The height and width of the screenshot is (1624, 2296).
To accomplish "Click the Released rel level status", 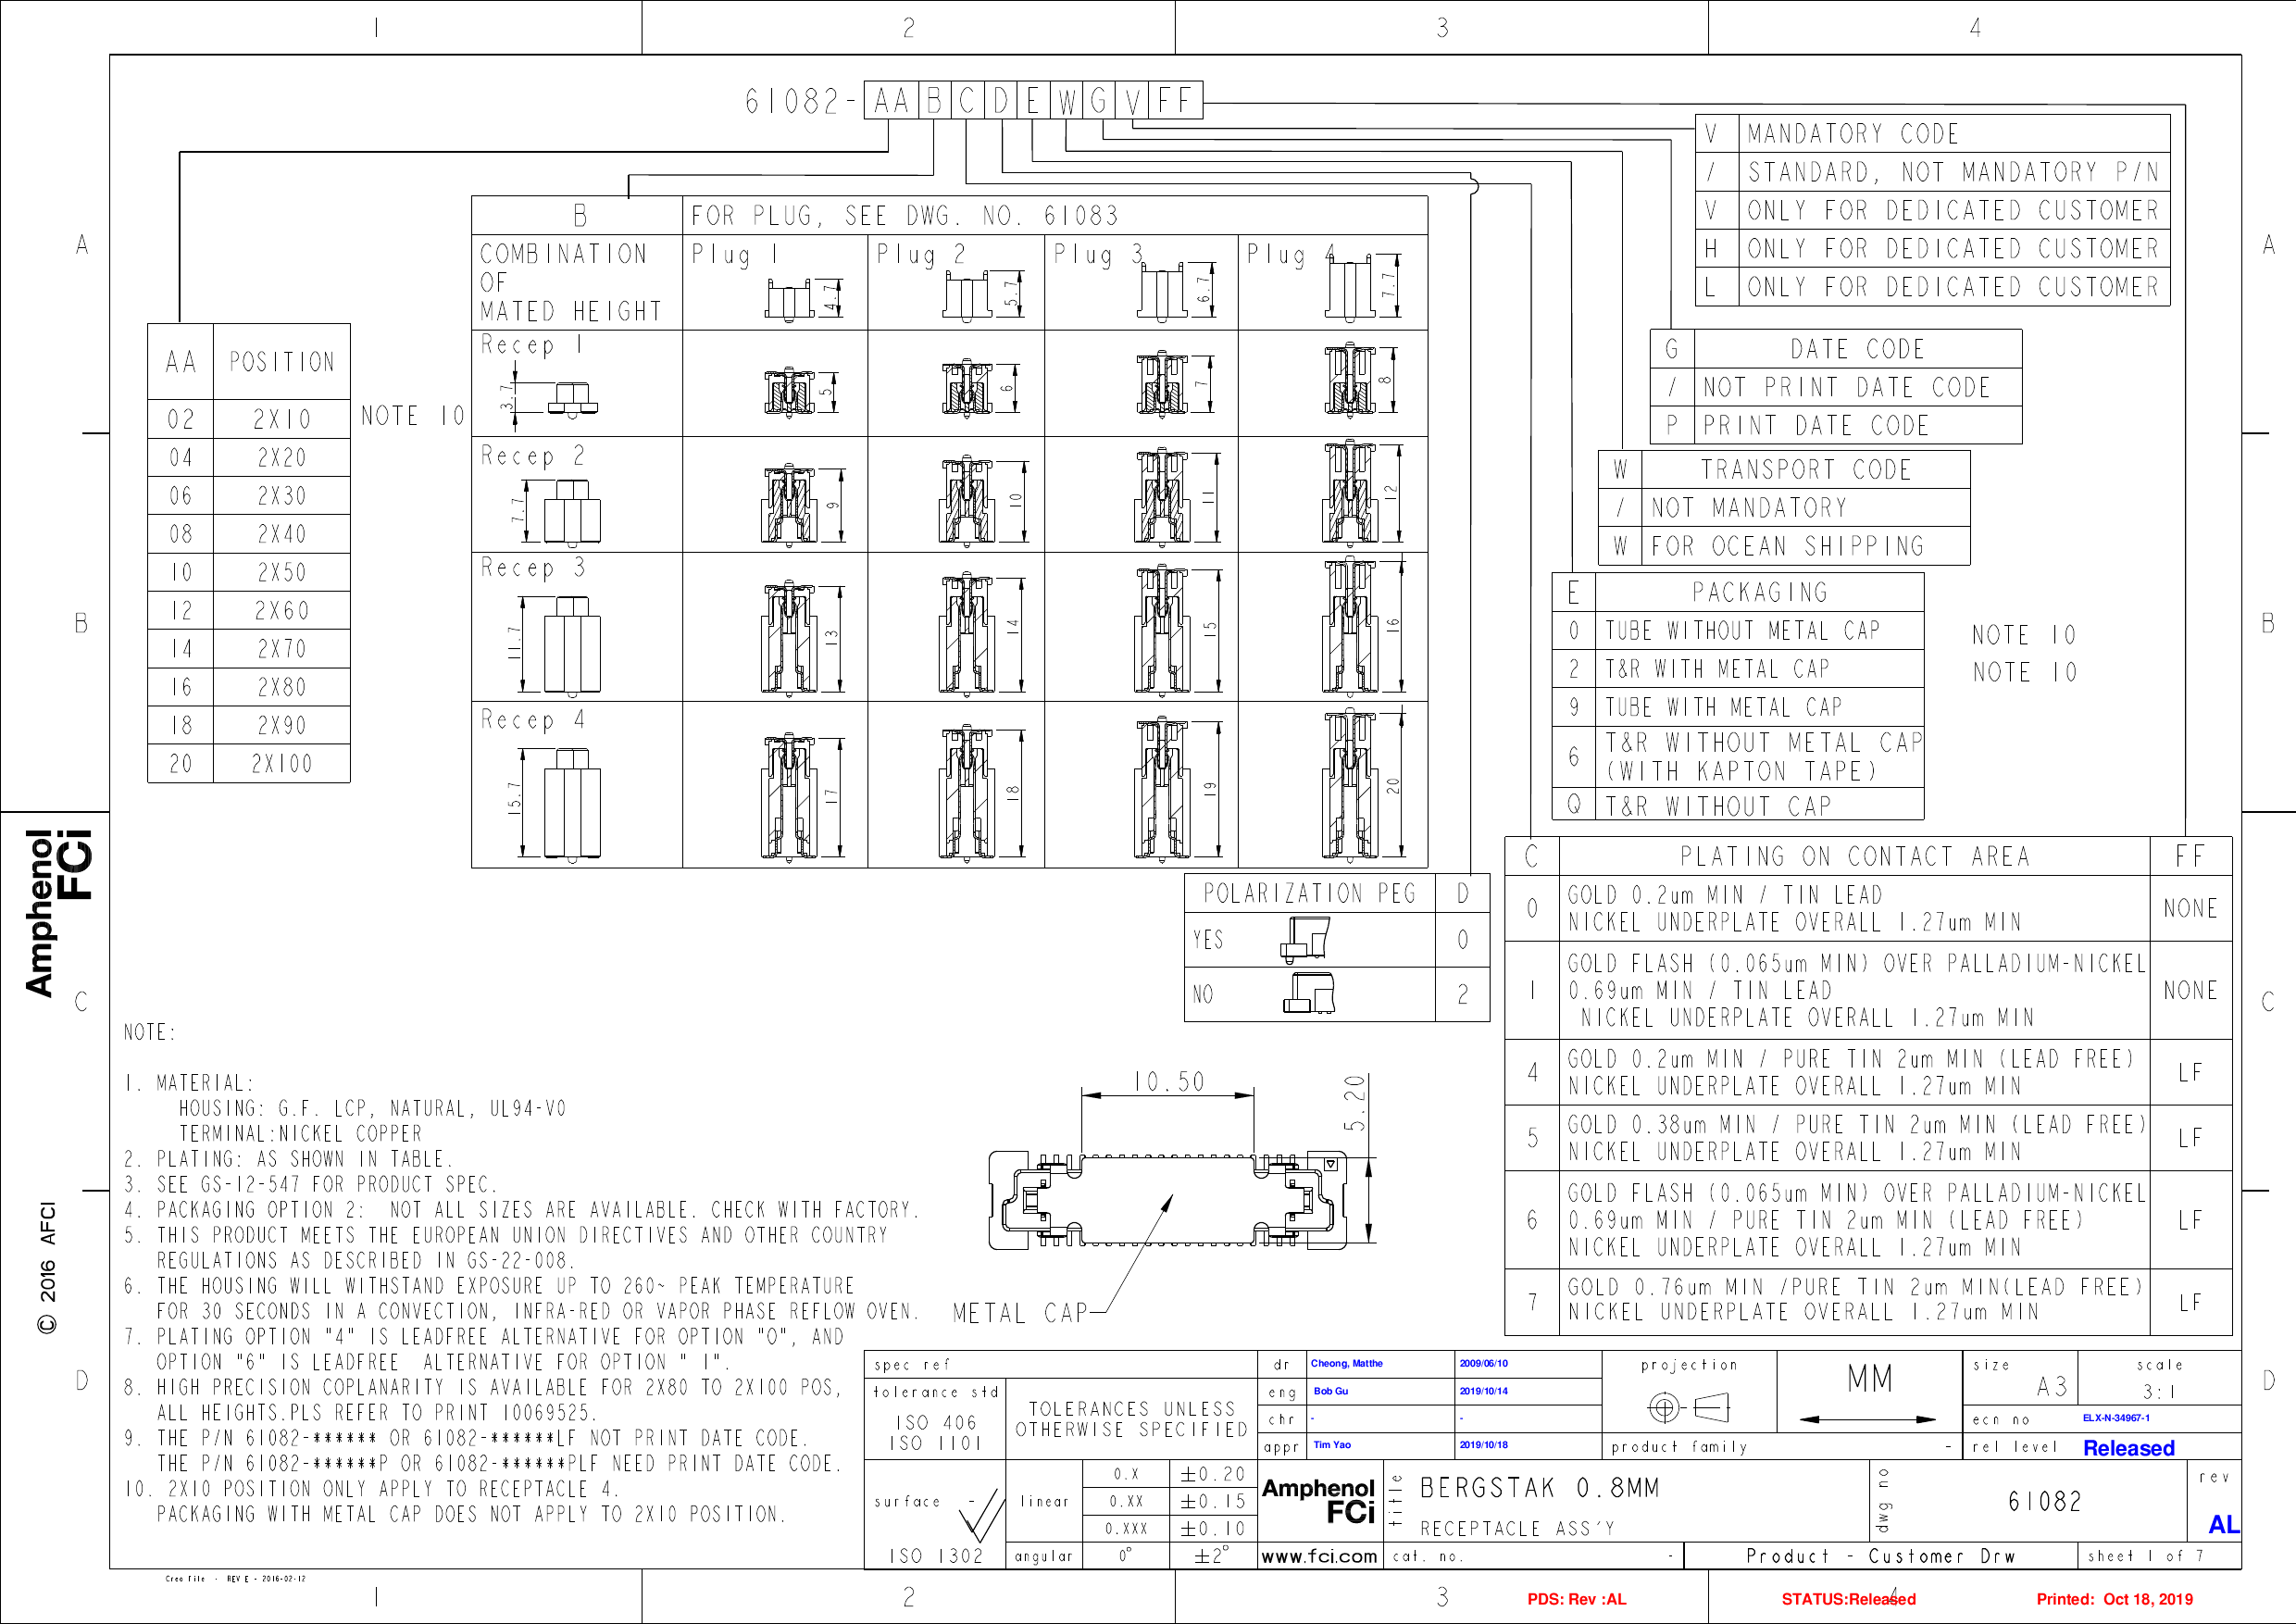I will (x=2128, y=1447).
